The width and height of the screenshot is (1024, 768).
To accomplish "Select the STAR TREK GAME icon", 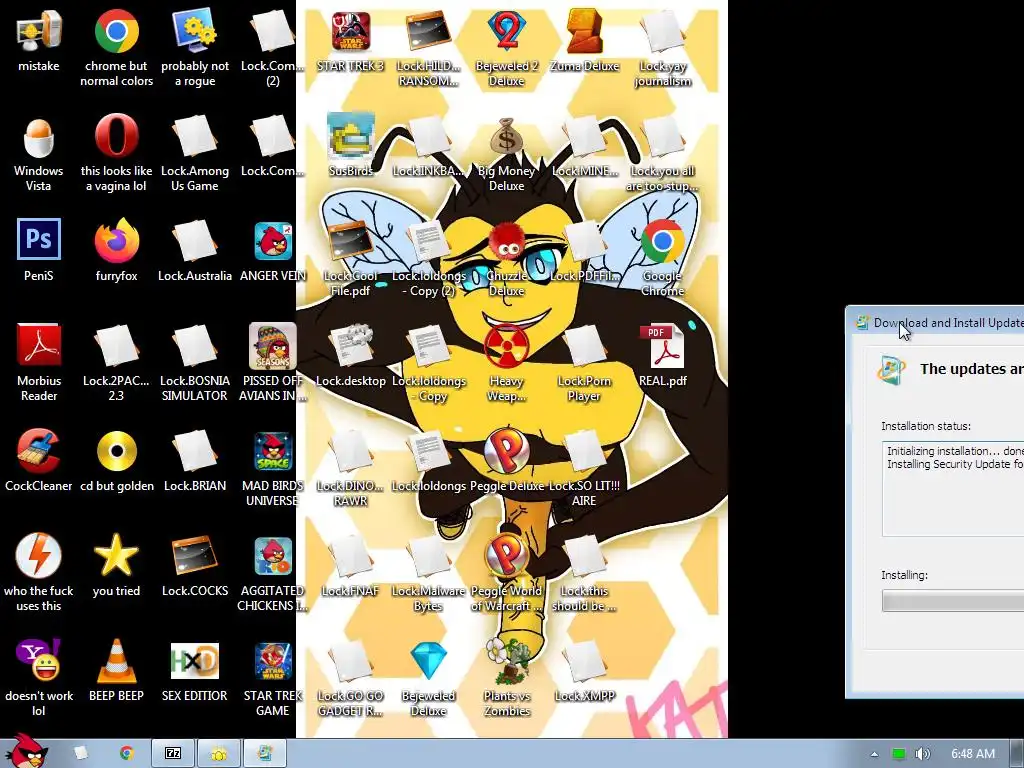I will 273,661.
